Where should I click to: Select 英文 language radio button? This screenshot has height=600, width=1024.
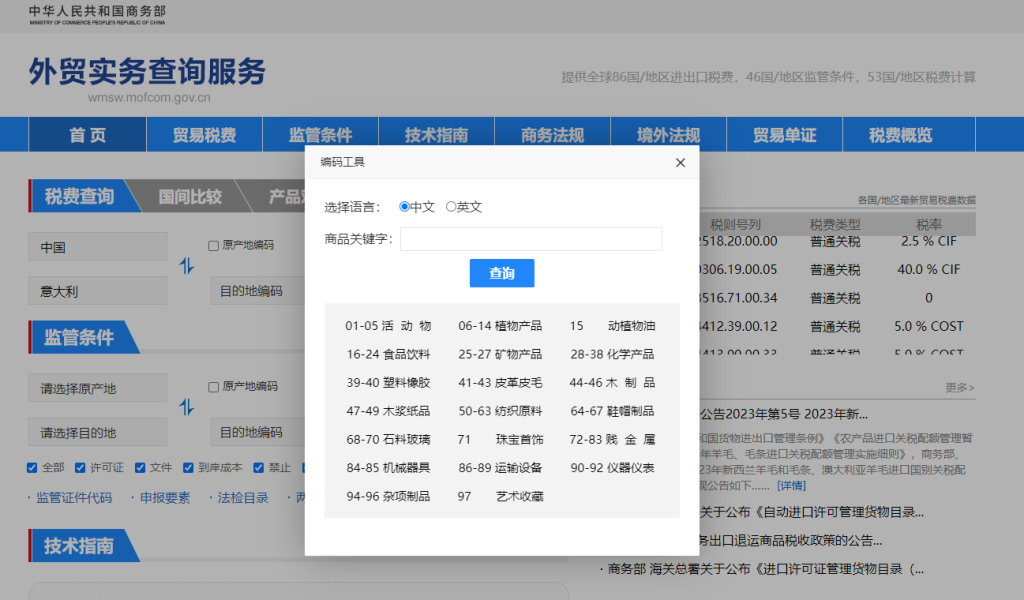451,206
